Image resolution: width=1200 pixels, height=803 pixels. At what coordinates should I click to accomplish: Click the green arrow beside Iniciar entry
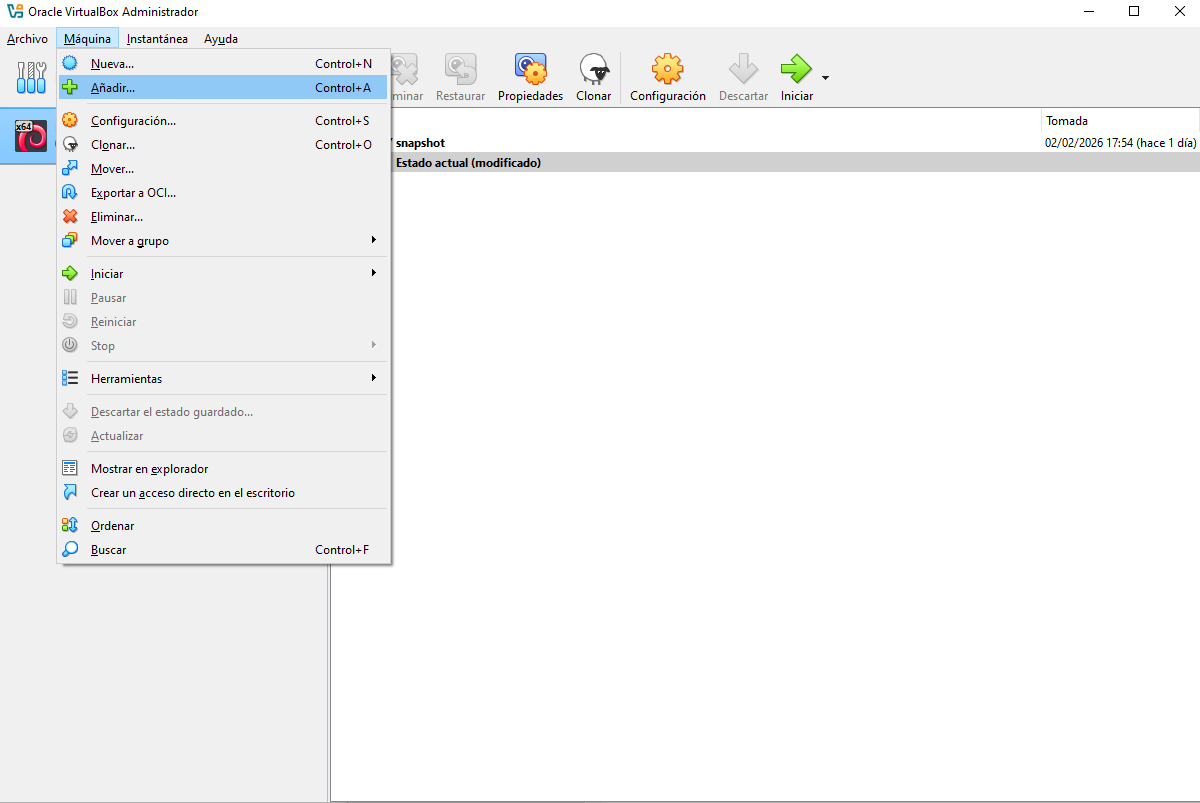click(70, 273)
